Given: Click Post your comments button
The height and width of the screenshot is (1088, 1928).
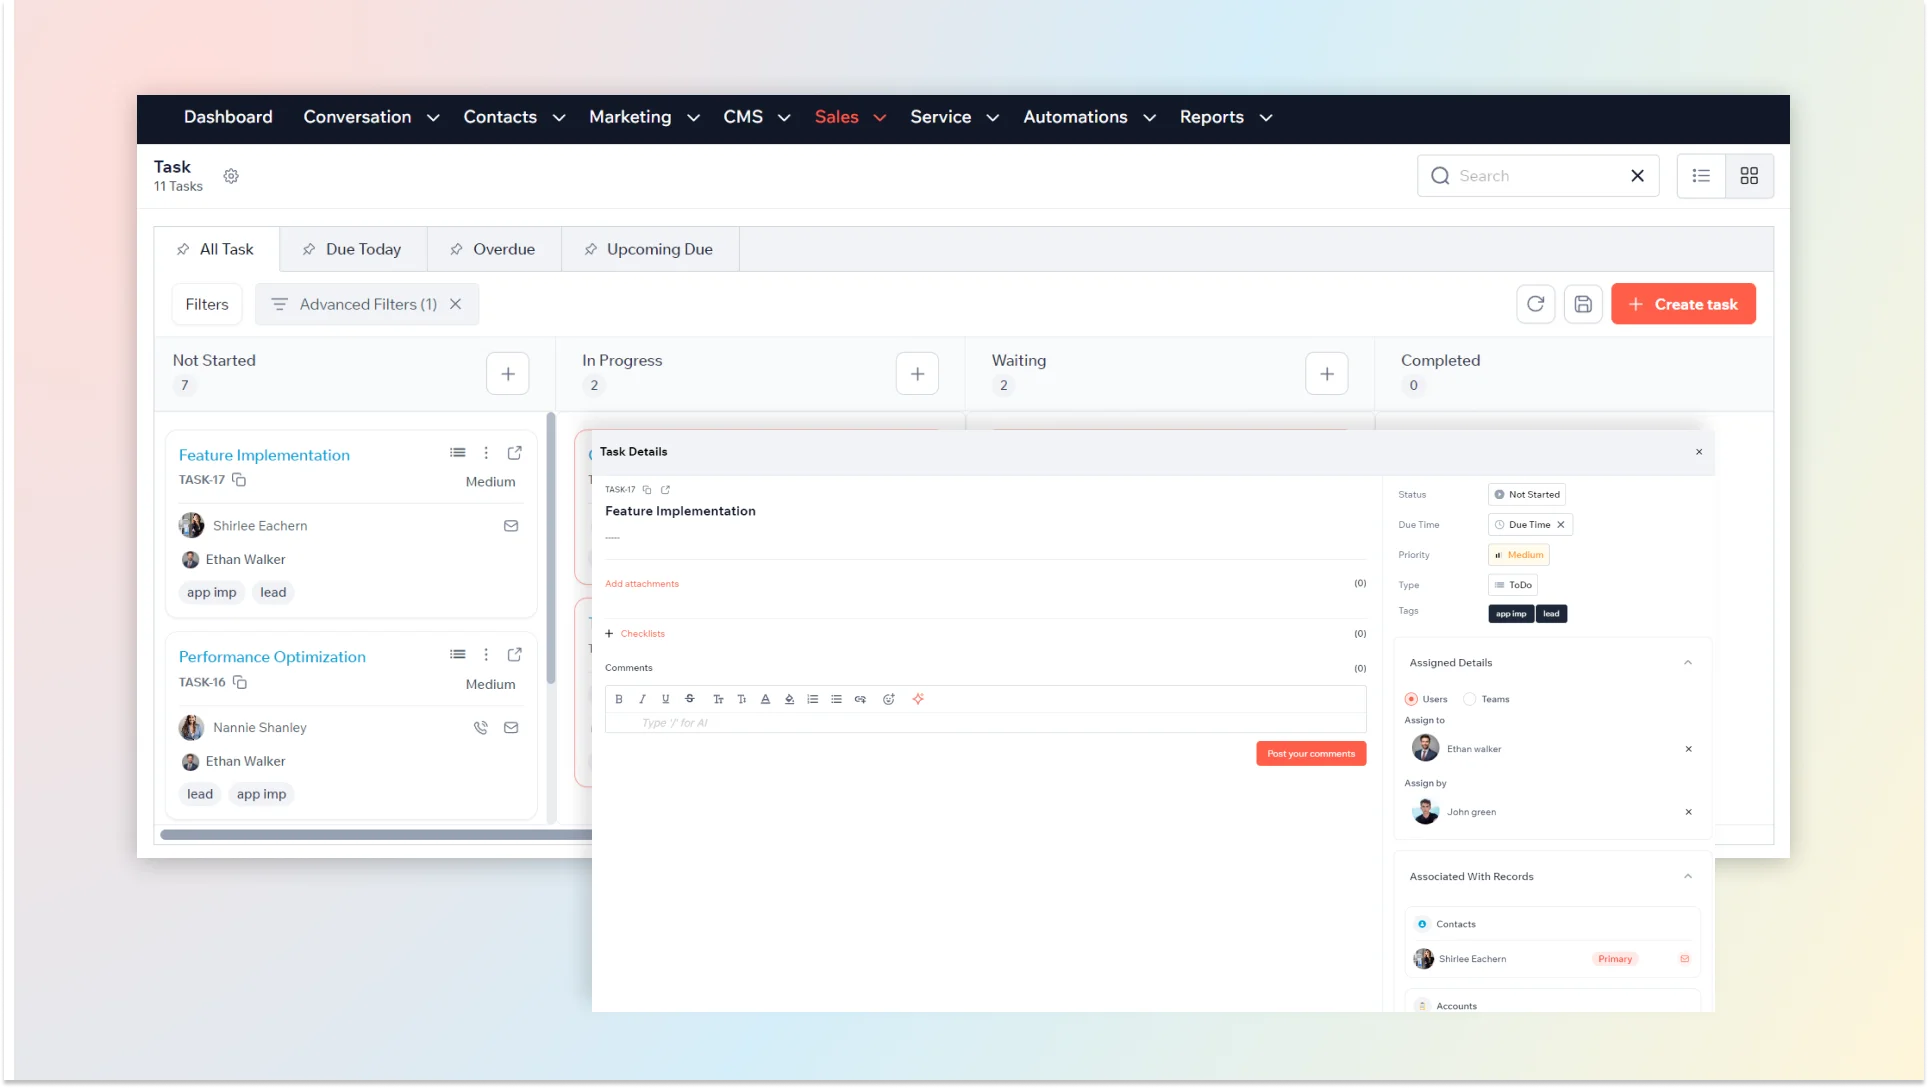Looking at the screenshot, I should pyautogui.click(x=1311, y=754).
